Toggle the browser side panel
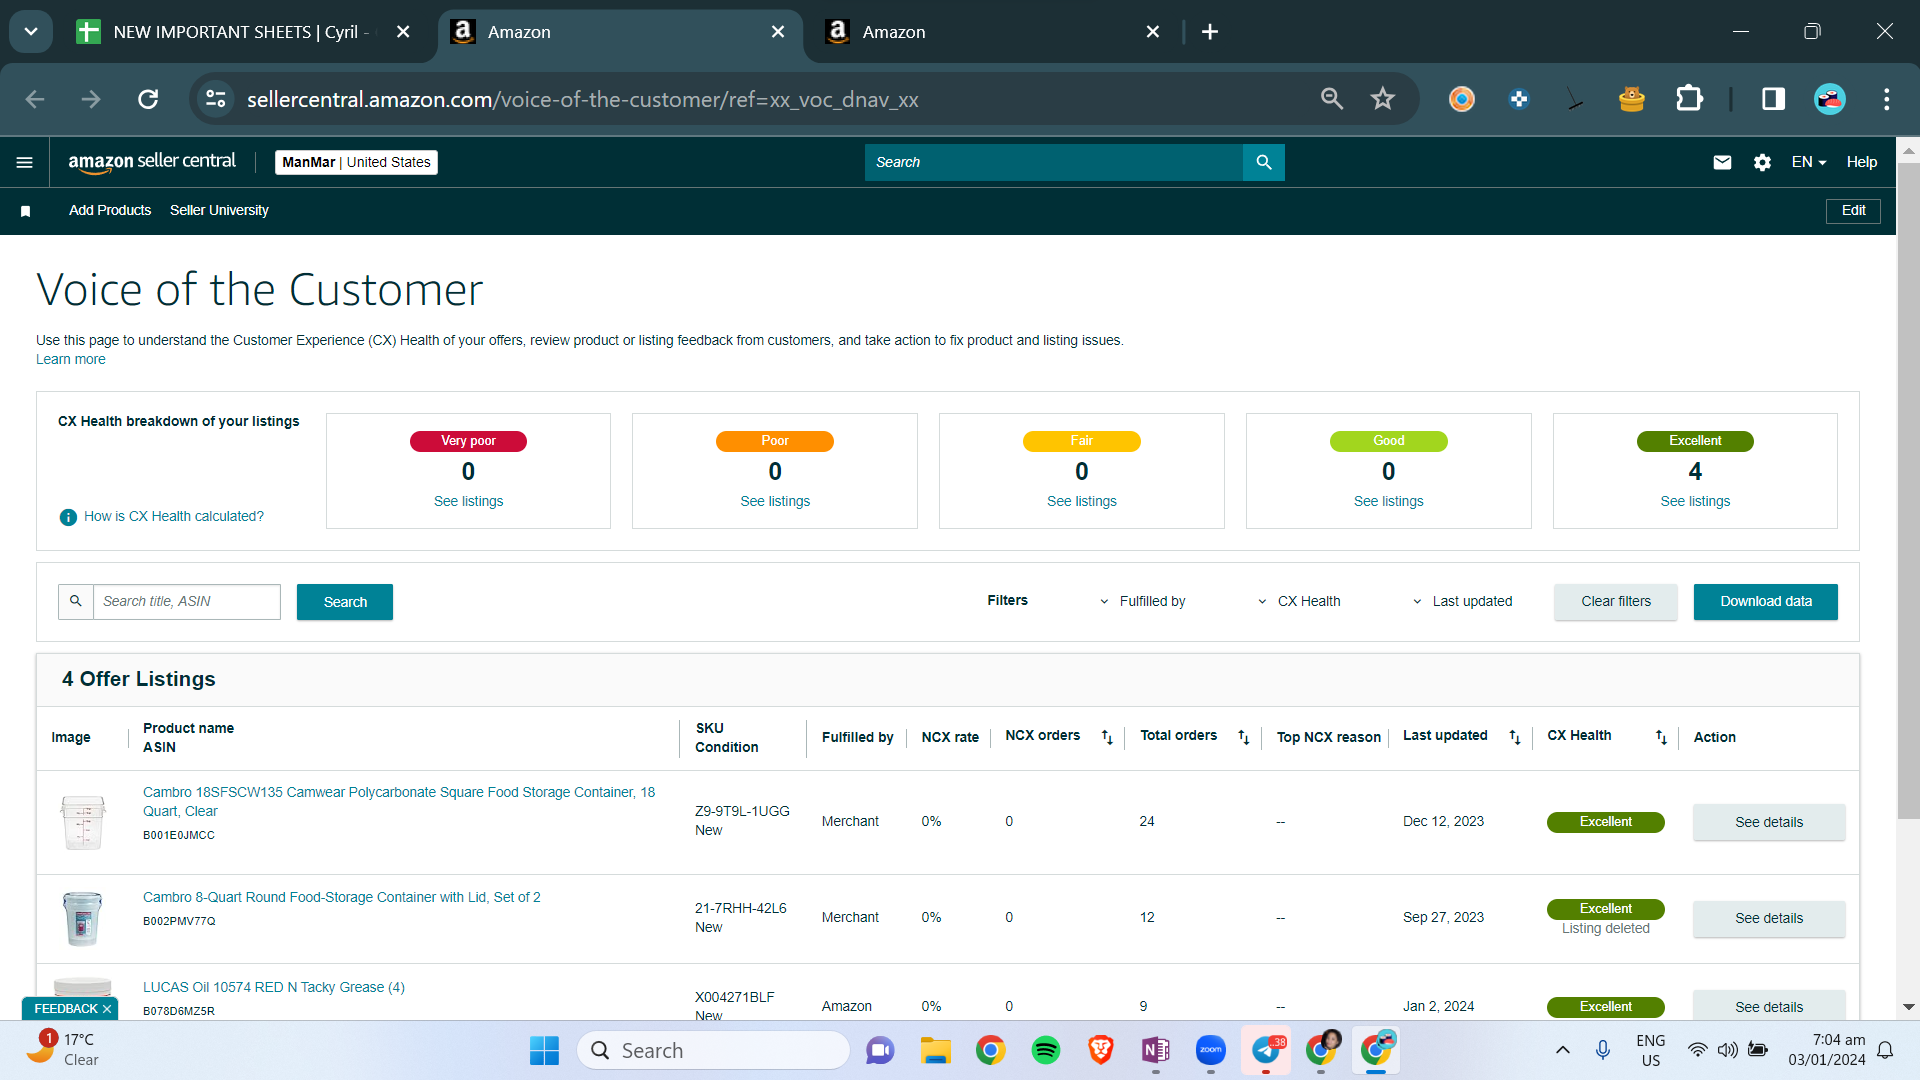1920x1080 pixels. (x=1773, y=99)
